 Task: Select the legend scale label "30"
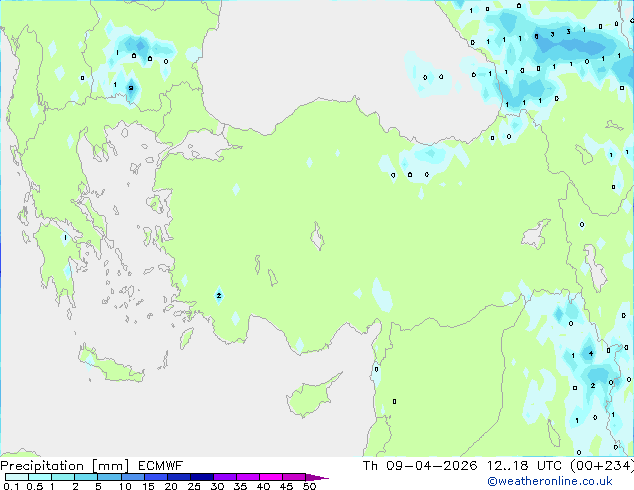click(x=217, y=486)
